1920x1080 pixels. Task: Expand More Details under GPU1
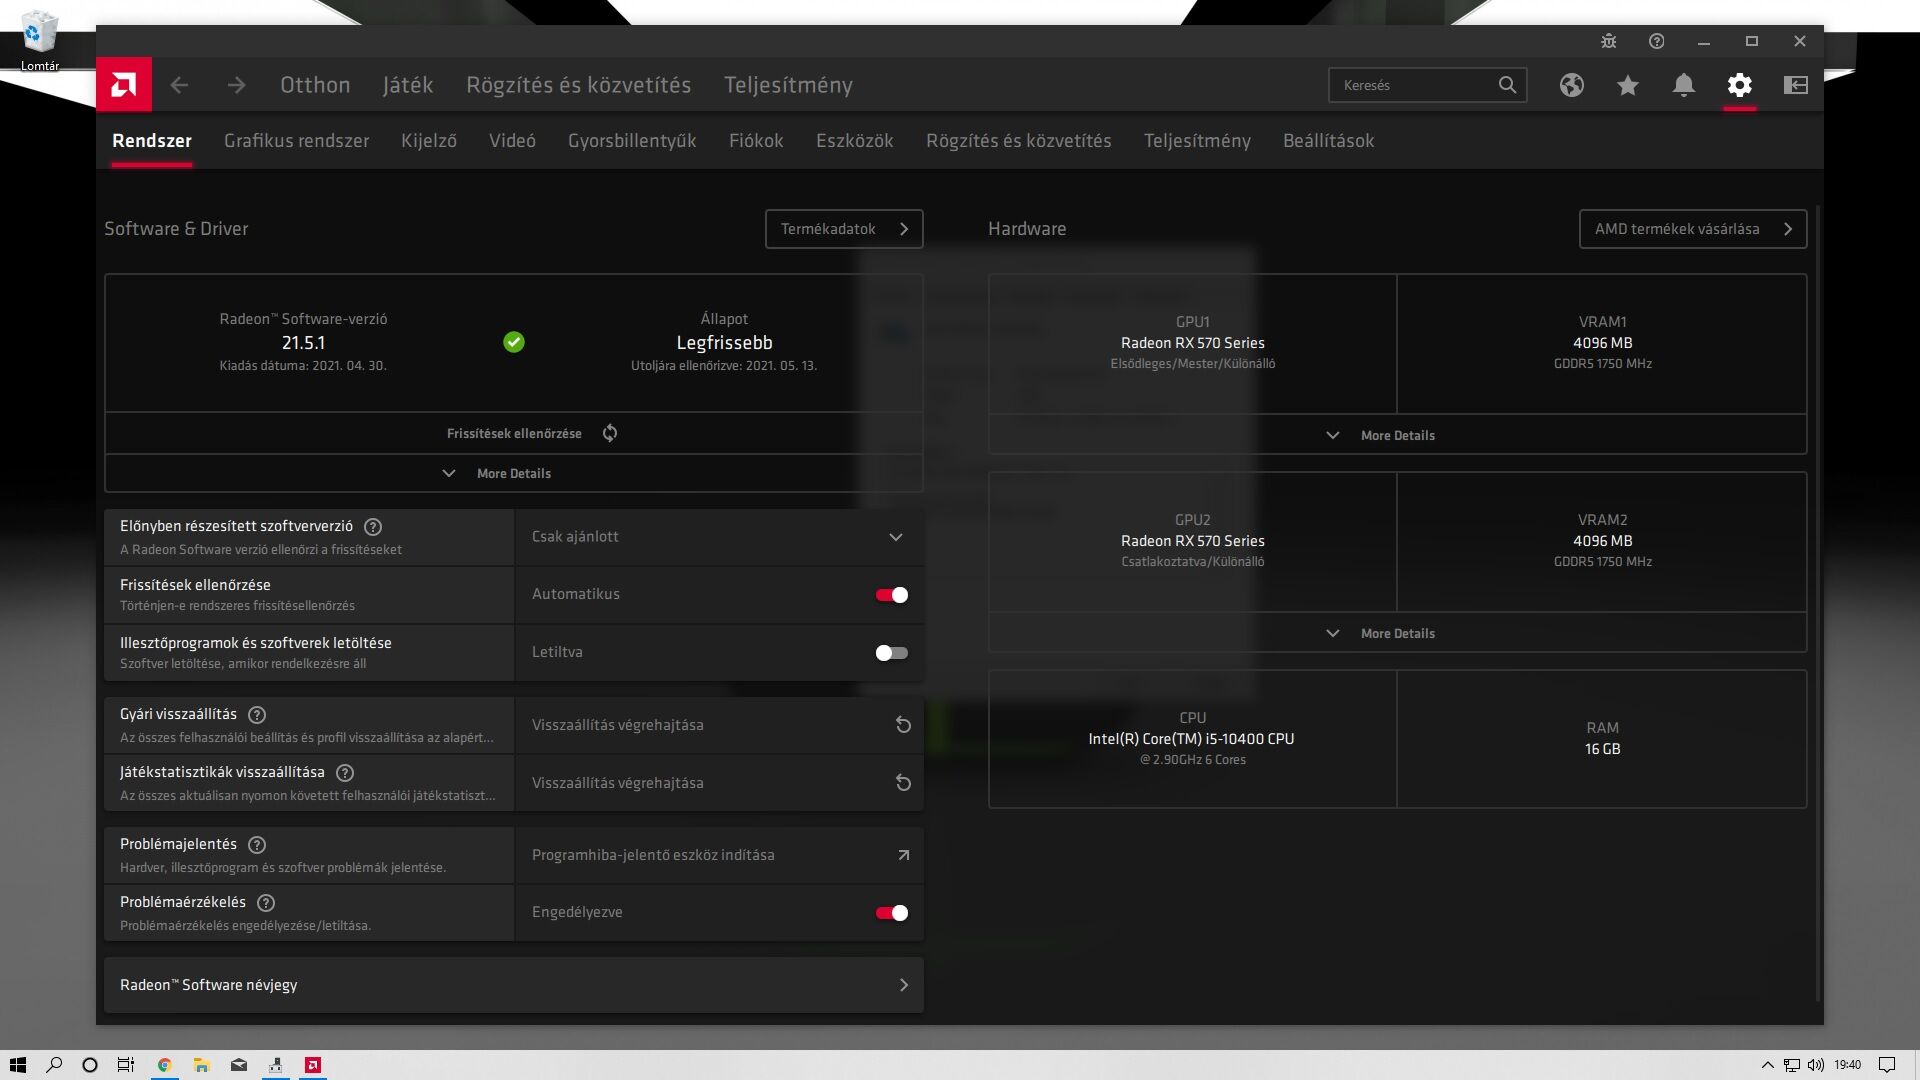[1397, 435]
